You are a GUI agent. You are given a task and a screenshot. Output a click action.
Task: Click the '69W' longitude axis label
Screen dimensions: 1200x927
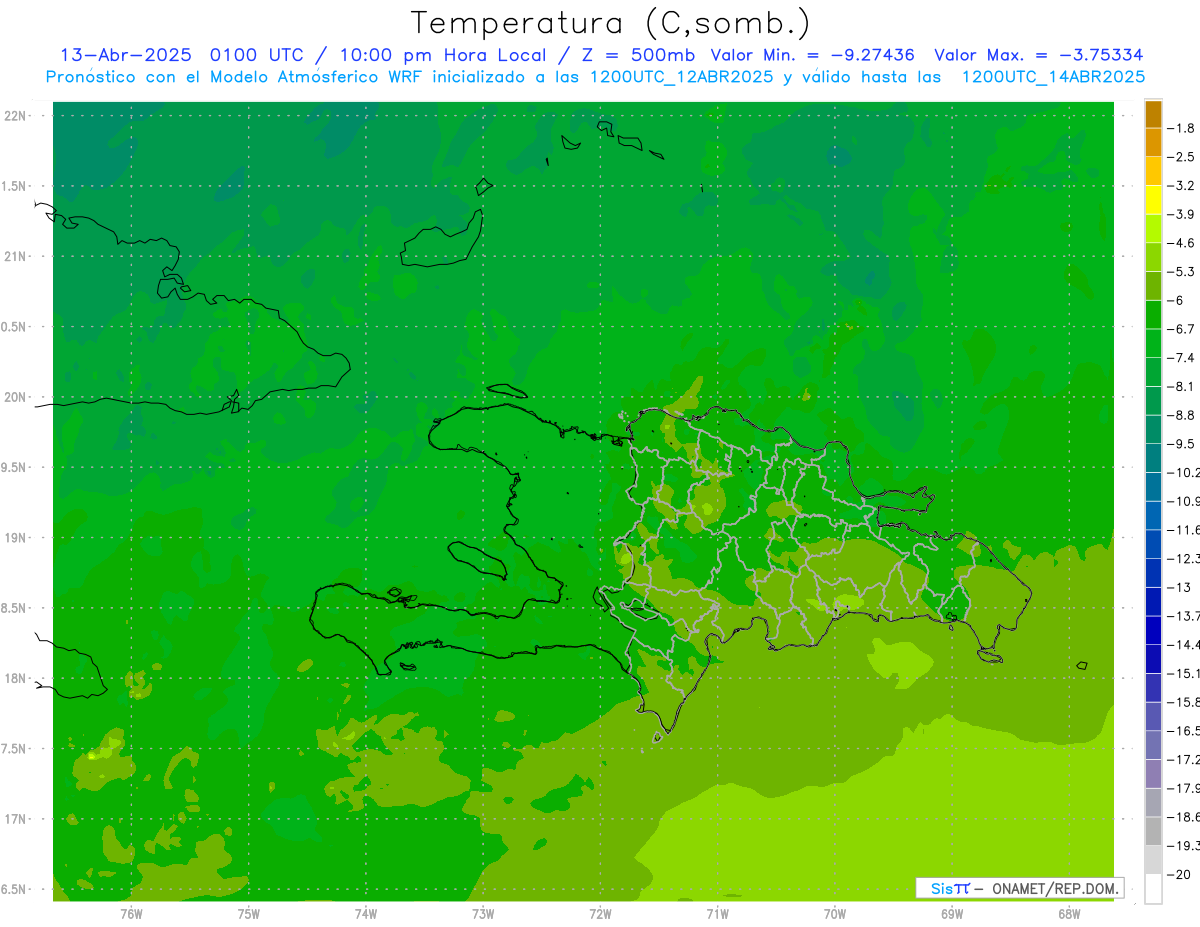pos(952,914)
